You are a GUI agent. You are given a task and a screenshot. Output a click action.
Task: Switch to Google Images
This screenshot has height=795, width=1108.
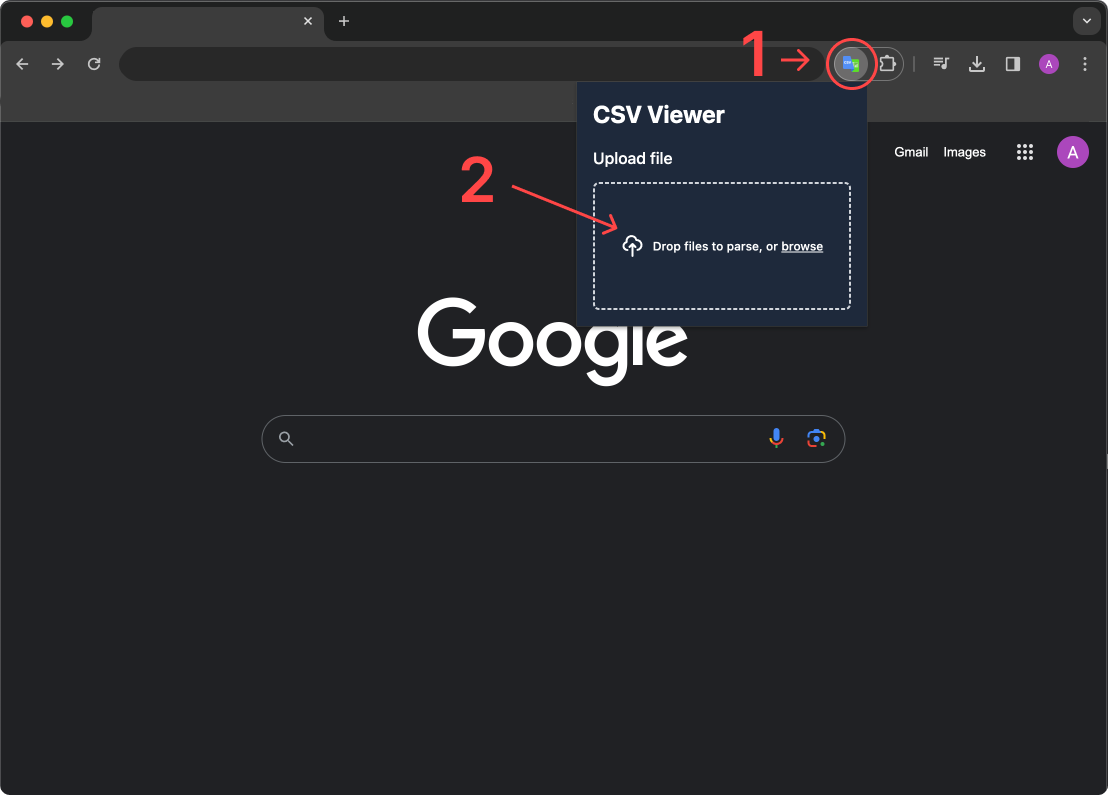tap(964, 152)
